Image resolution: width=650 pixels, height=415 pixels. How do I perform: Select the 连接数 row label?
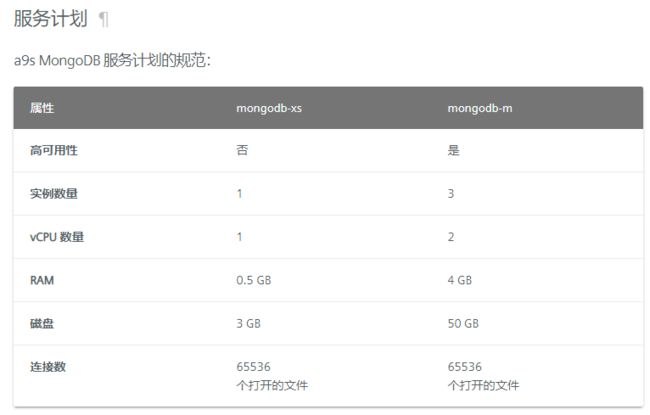(48, 366)
